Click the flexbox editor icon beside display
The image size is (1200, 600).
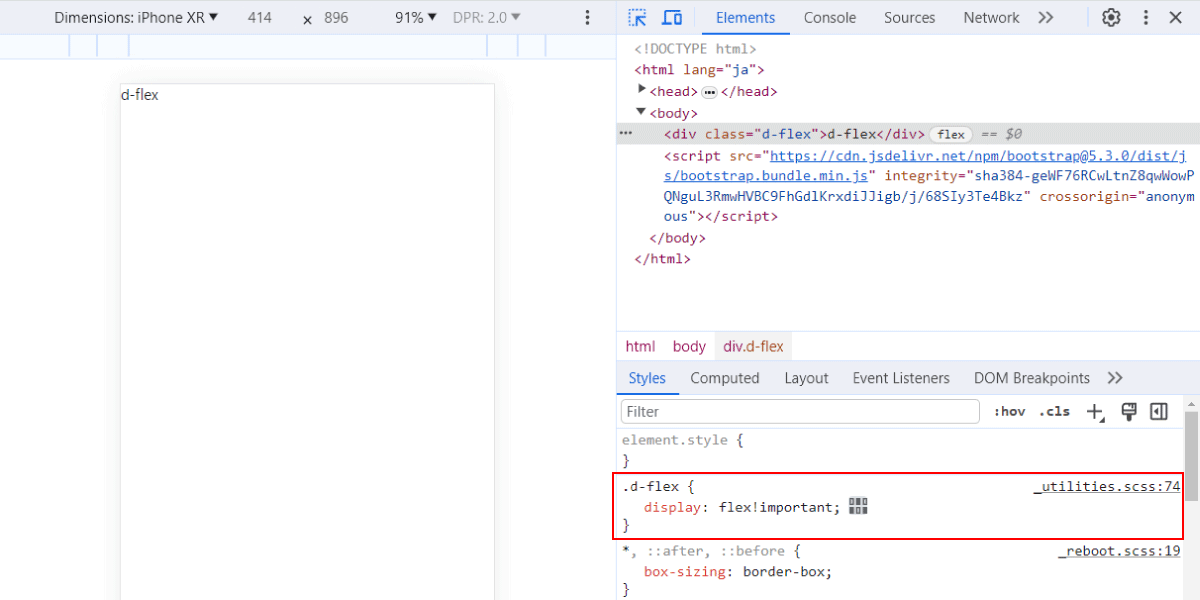[858, 507]
